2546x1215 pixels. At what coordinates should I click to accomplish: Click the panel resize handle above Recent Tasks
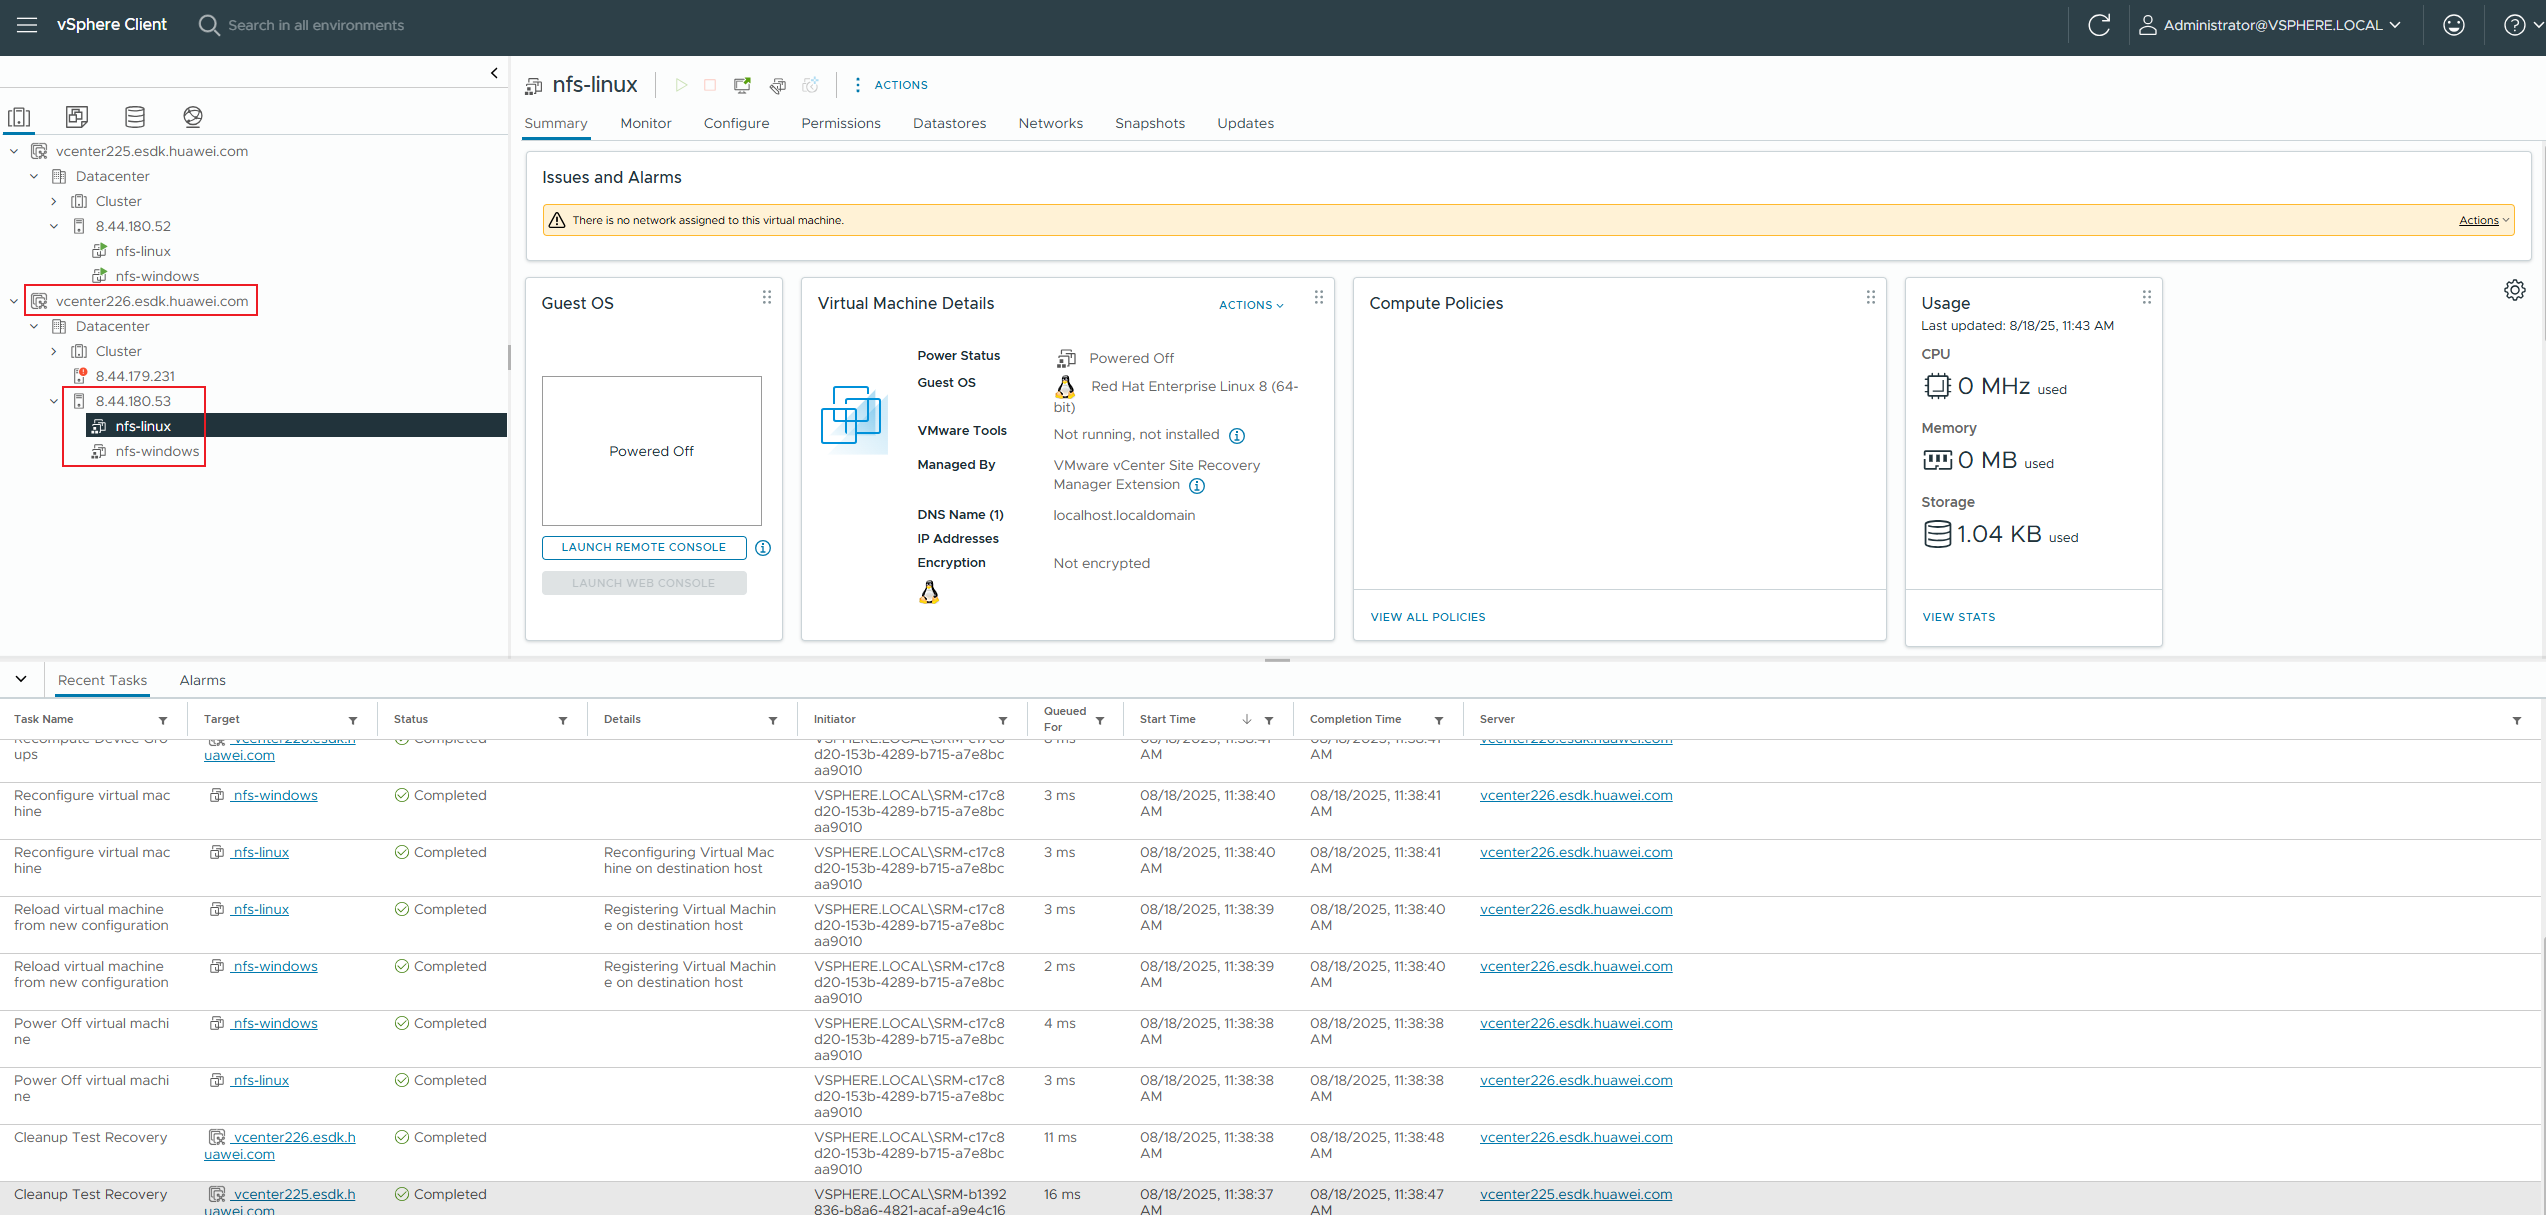tap(1277, 660)
